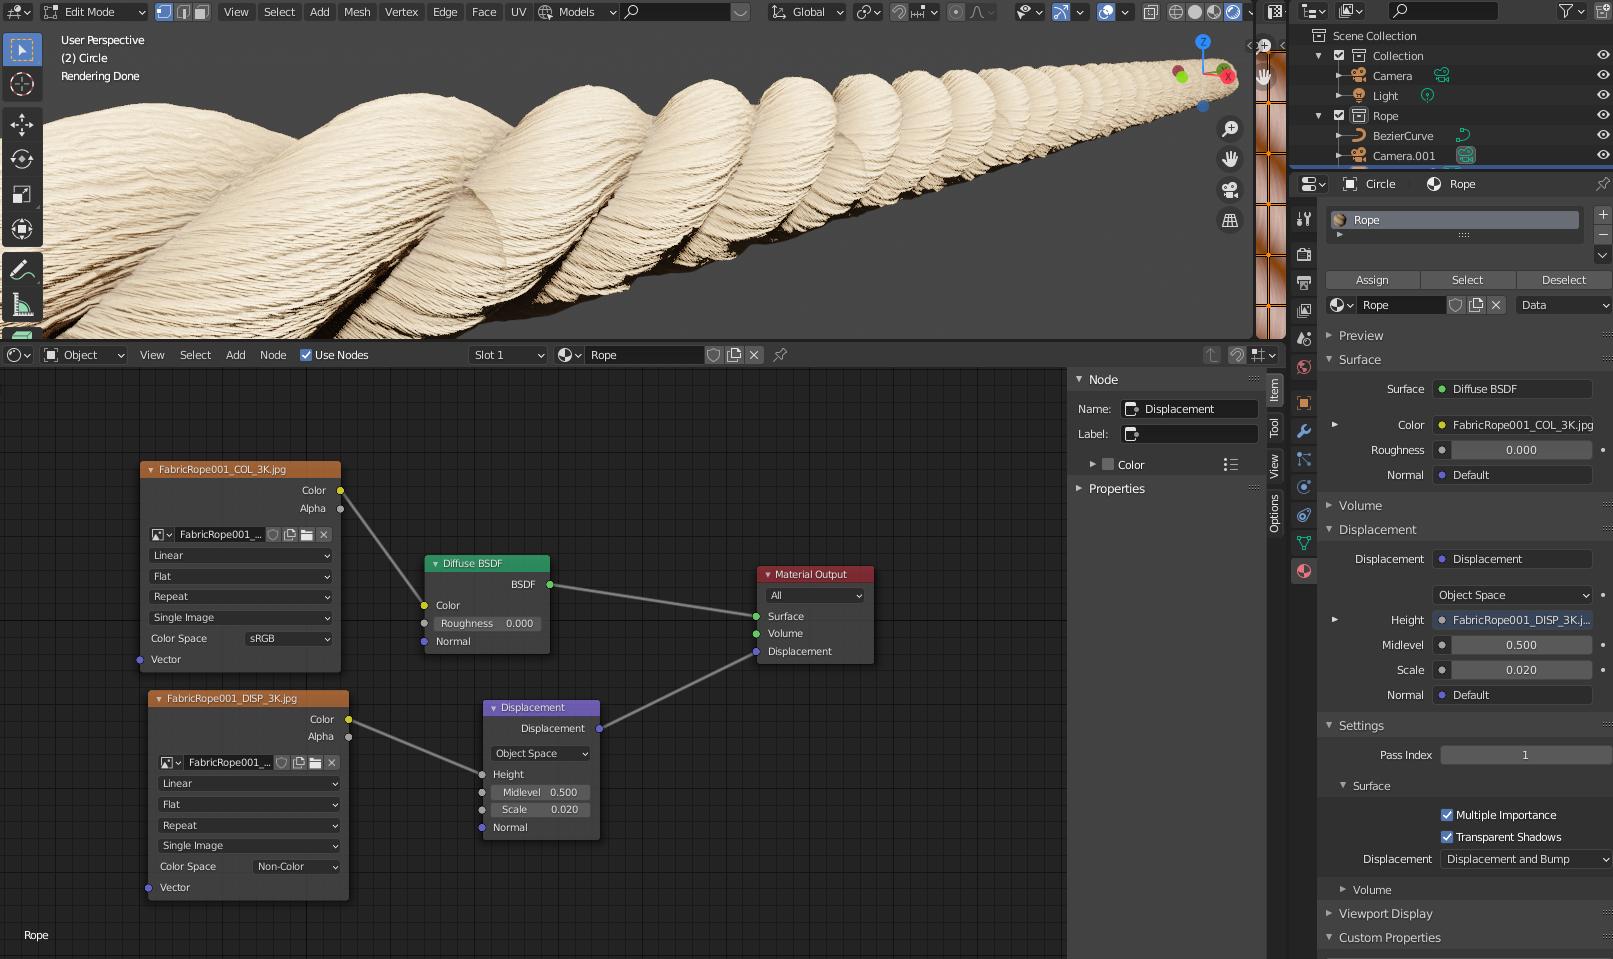Open the Object properties tab
Viewport: 1613px width, 959px height.
click(1303, 403)
